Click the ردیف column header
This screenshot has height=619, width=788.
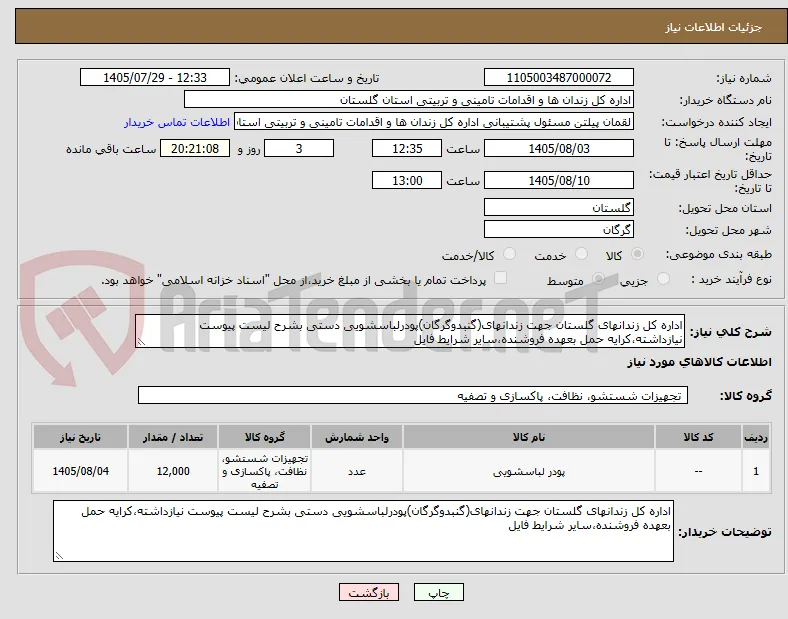[756, 437]
